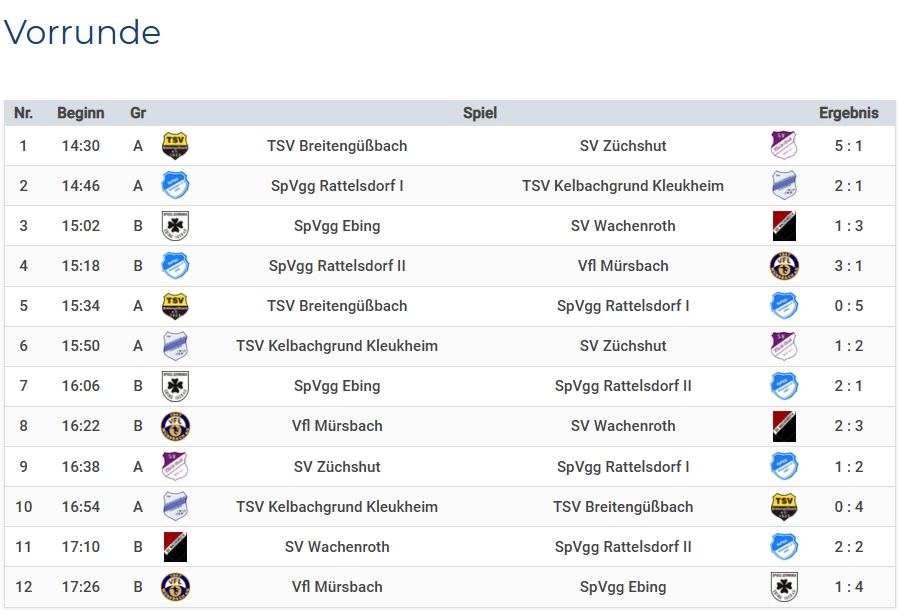Open TSV Breitengüßbach crest in match 10
This screenshot has width=898, height=610.
(784, 507)
